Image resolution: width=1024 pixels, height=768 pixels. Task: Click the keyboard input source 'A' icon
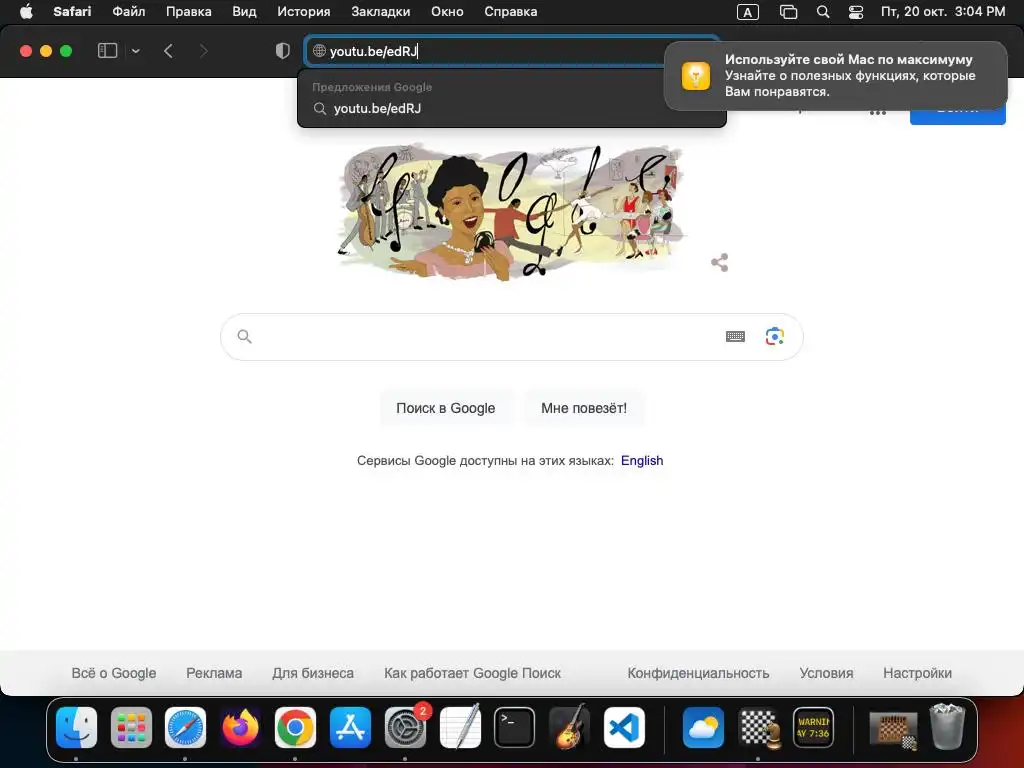[748, 12]
